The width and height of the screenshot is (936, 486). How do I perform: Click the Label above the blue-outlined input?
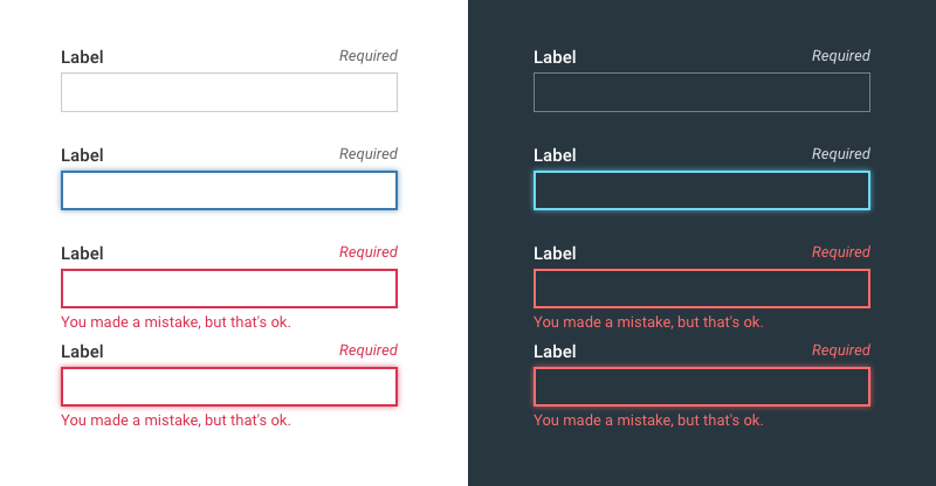coord(82,155)
